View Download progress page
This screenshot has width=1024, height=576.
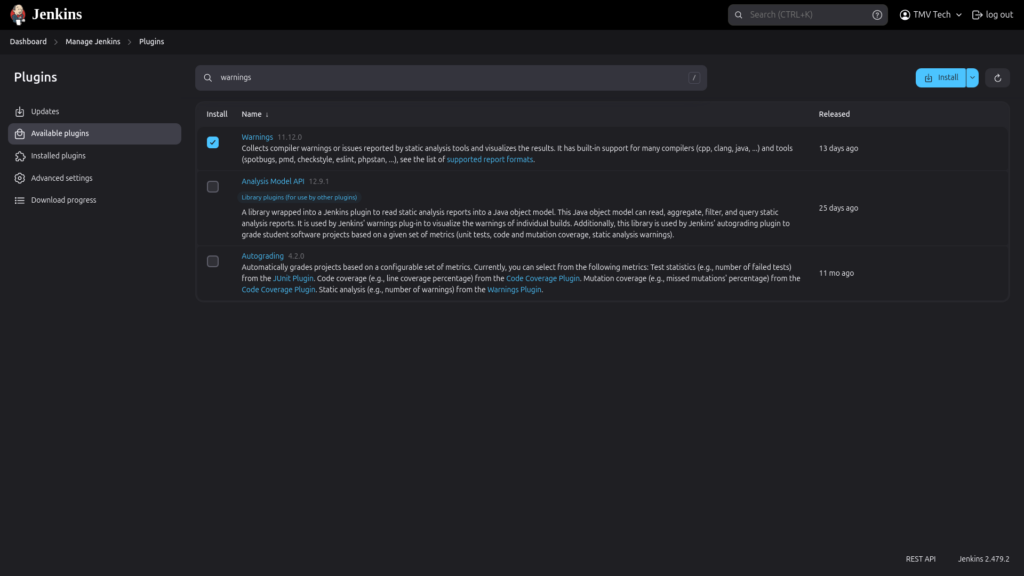point(95,200)
